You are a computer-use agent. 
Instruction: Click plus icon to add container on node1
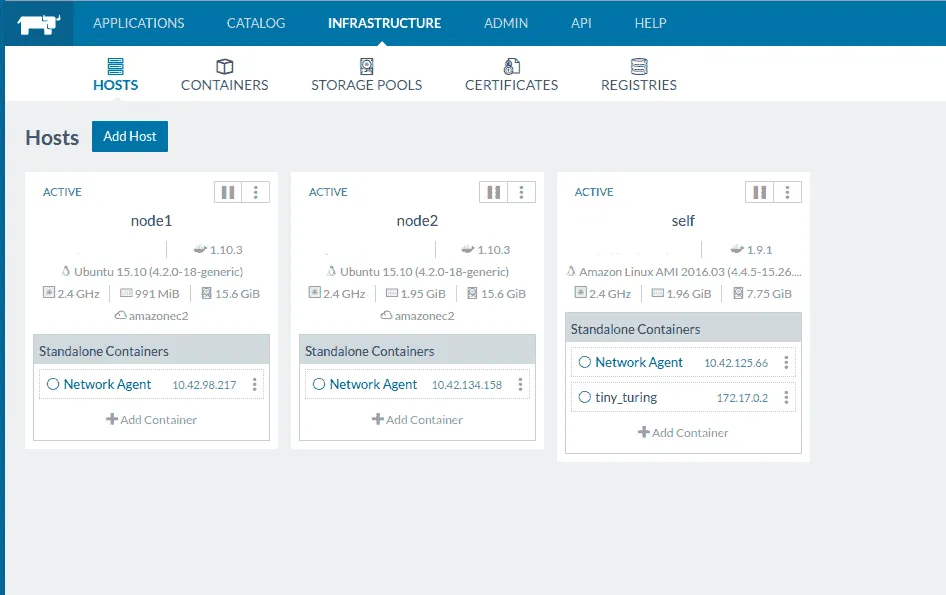click(112, 420)
